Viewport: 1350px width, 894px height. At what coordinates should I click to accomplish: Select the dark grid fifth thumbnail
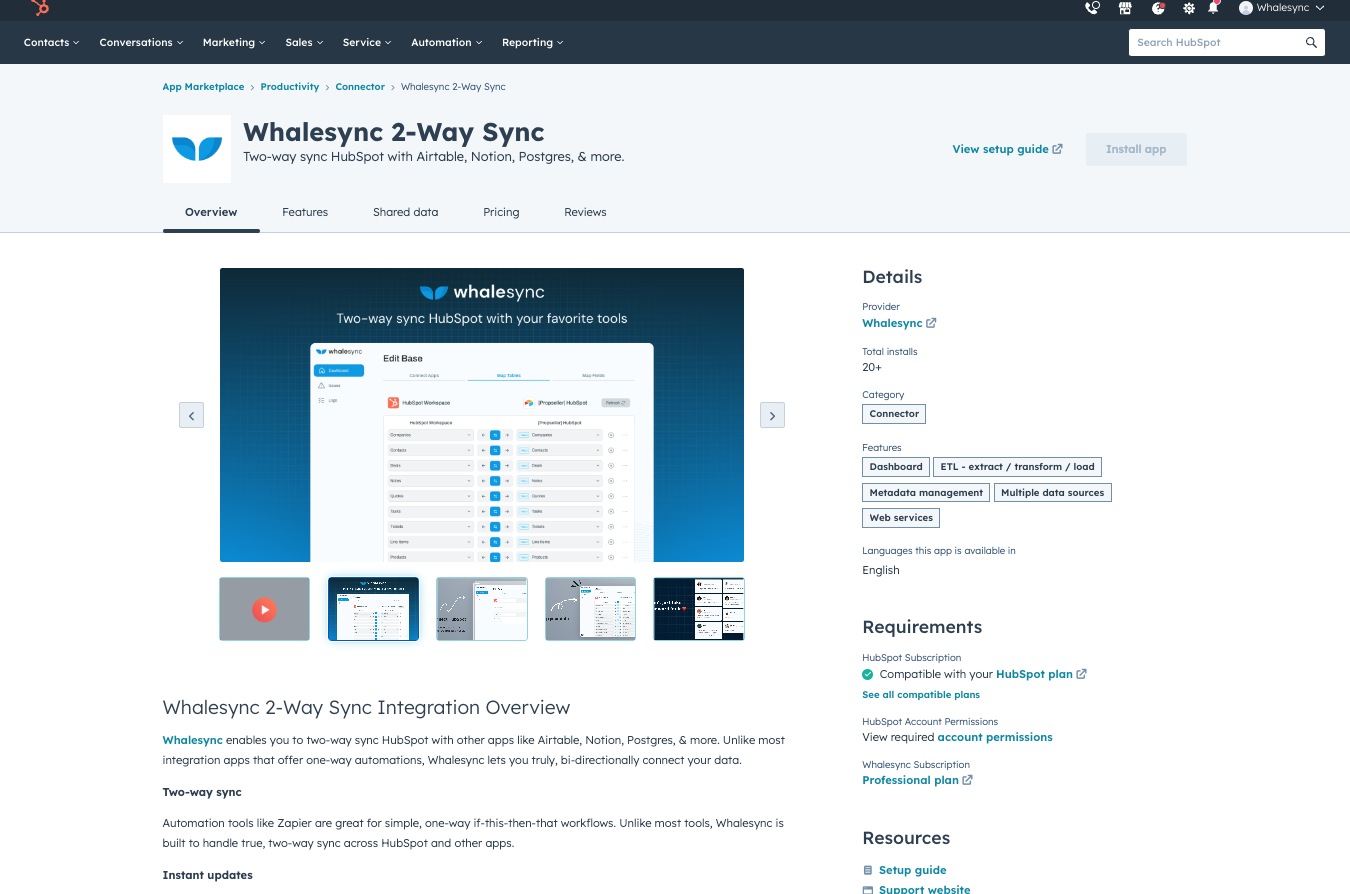click(699, 609)
